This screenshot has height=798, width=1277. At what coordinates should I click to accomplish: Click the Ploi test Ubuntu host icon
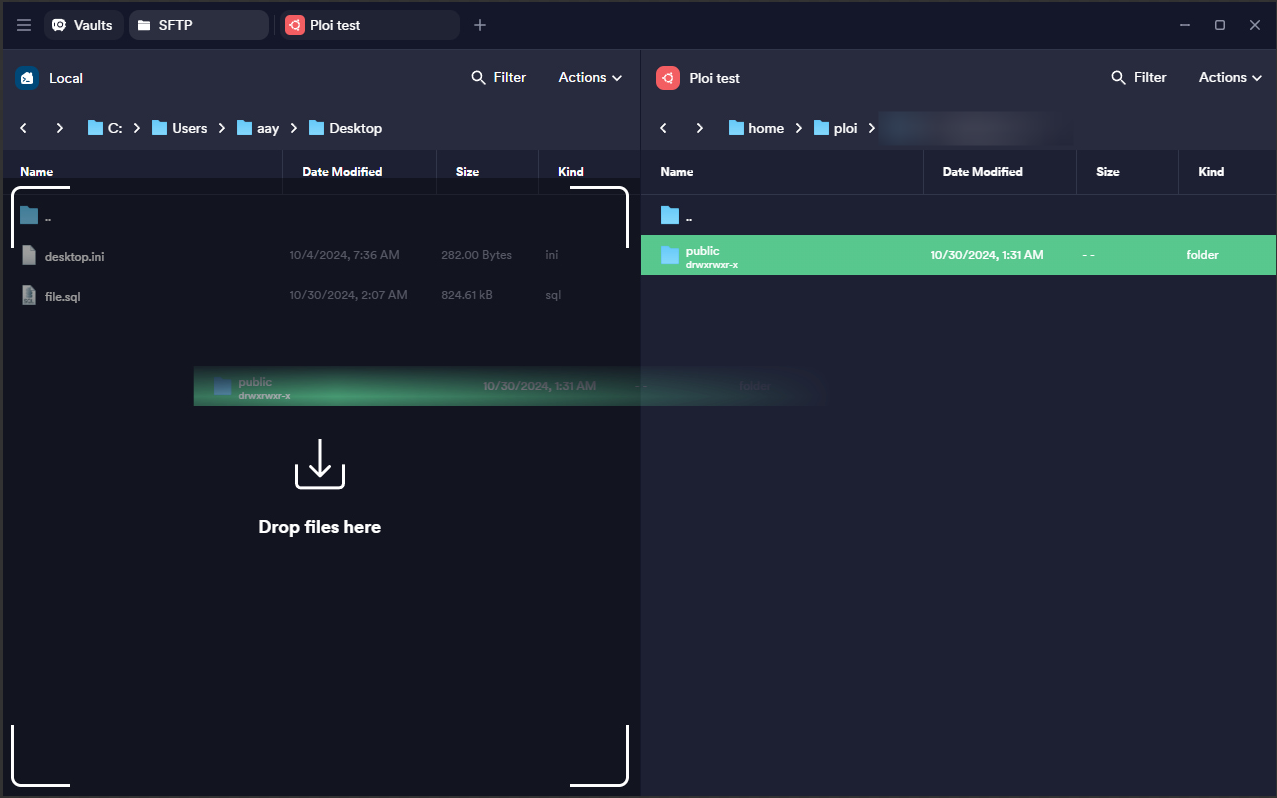668,78
